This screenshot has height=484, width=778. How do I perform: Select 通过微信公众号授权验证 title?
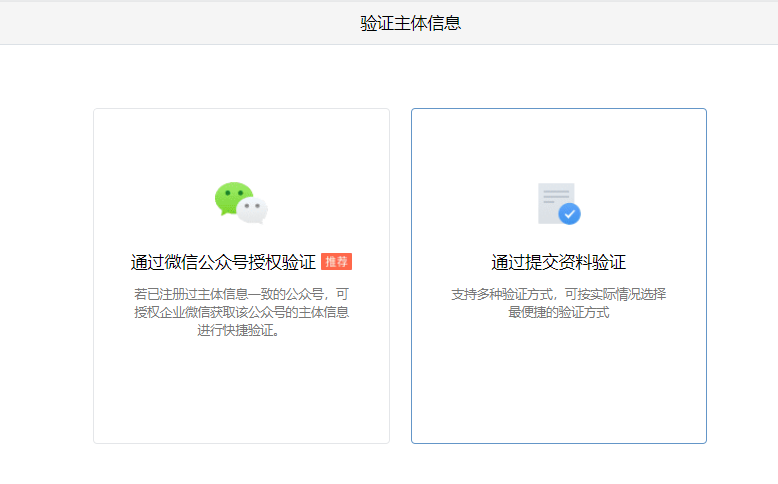(x=223, y=262)
